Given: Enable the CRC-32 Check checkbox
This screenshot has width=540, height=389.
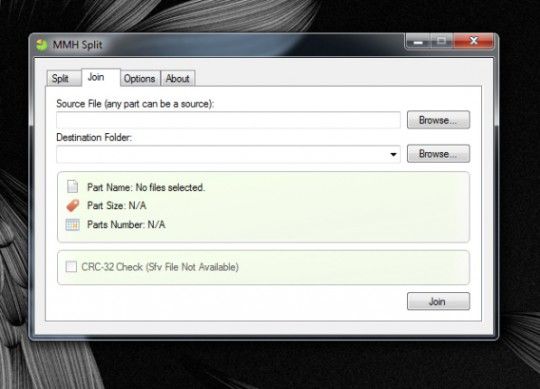Looking at the screenshot, I should [x=71, y=266].
